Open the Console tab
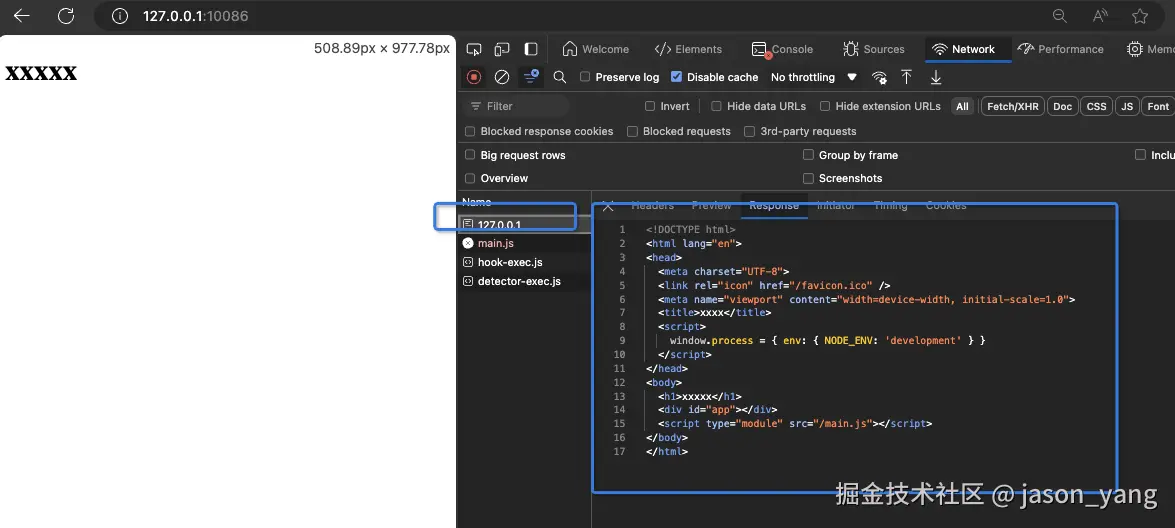 [782, 49]
